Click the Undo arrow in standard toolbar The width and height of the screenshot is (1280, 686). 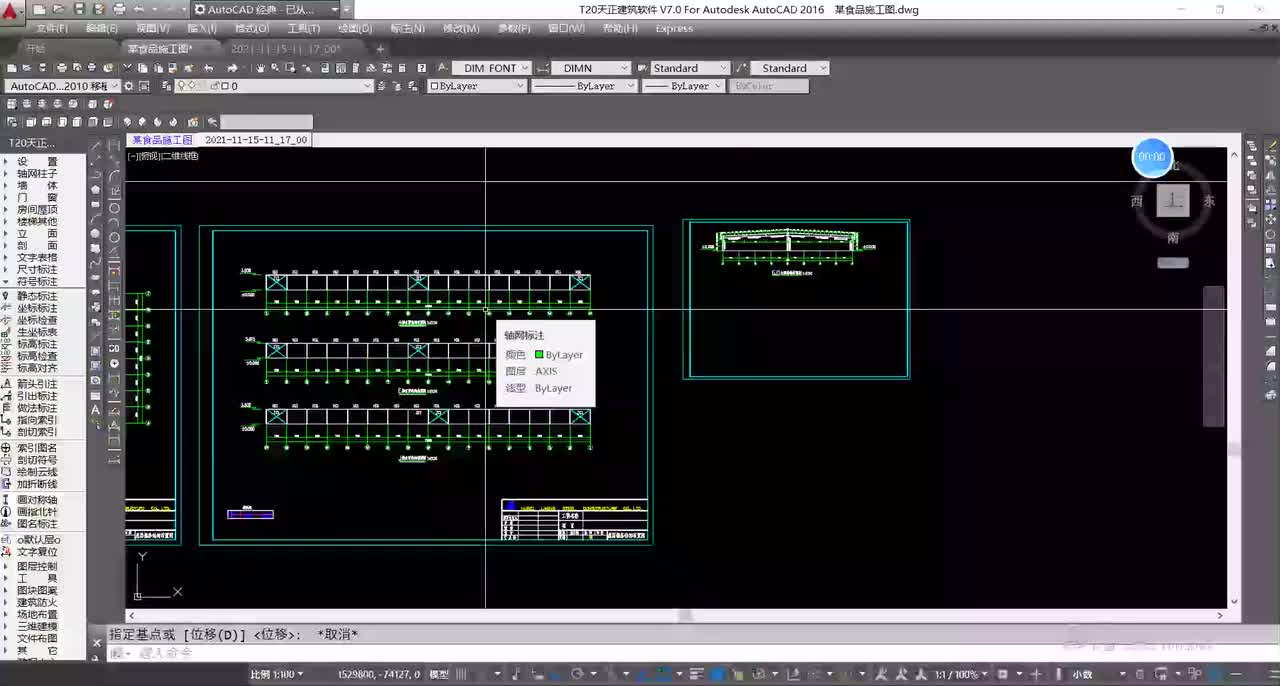(x=208, y=68)
